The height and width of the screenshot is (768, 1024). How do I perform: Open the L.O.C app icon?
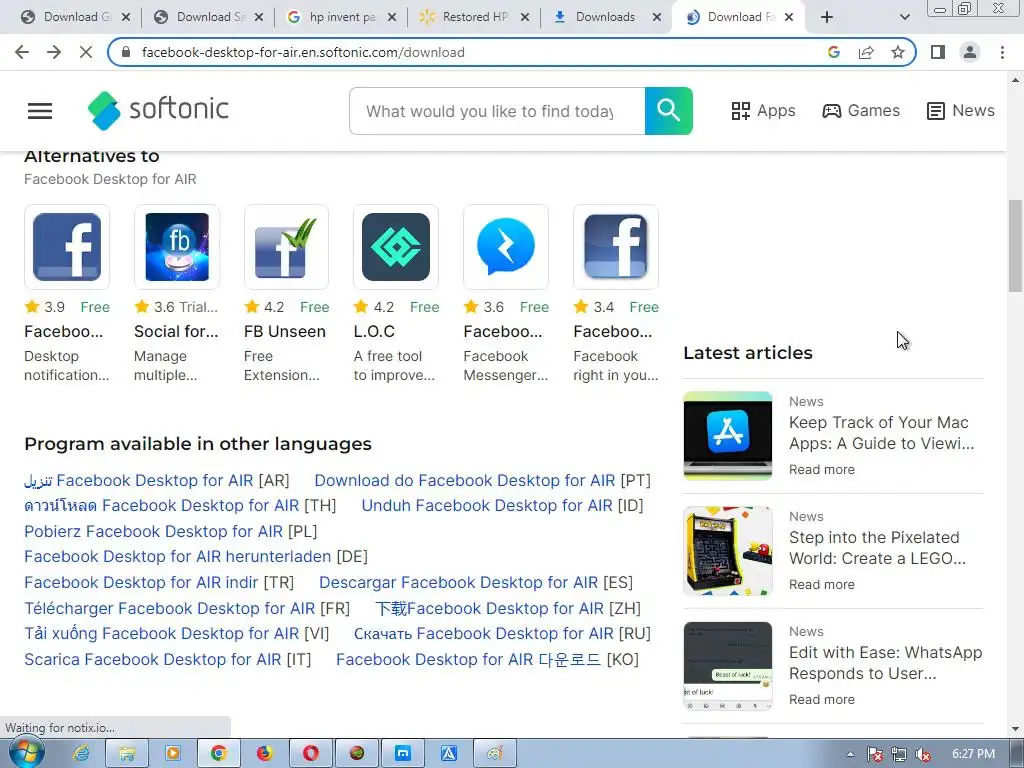tap(396, 247)
